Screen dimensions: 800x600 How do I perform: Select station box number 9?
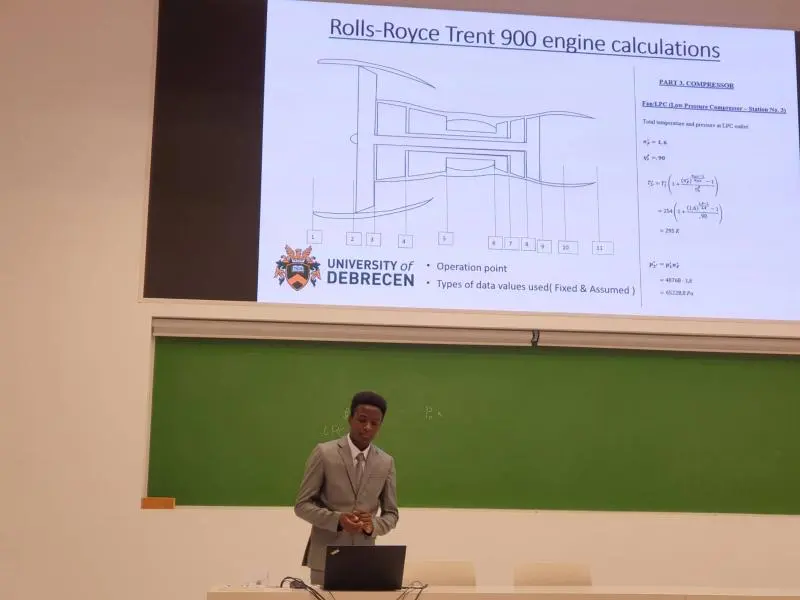tap(544, 246)
